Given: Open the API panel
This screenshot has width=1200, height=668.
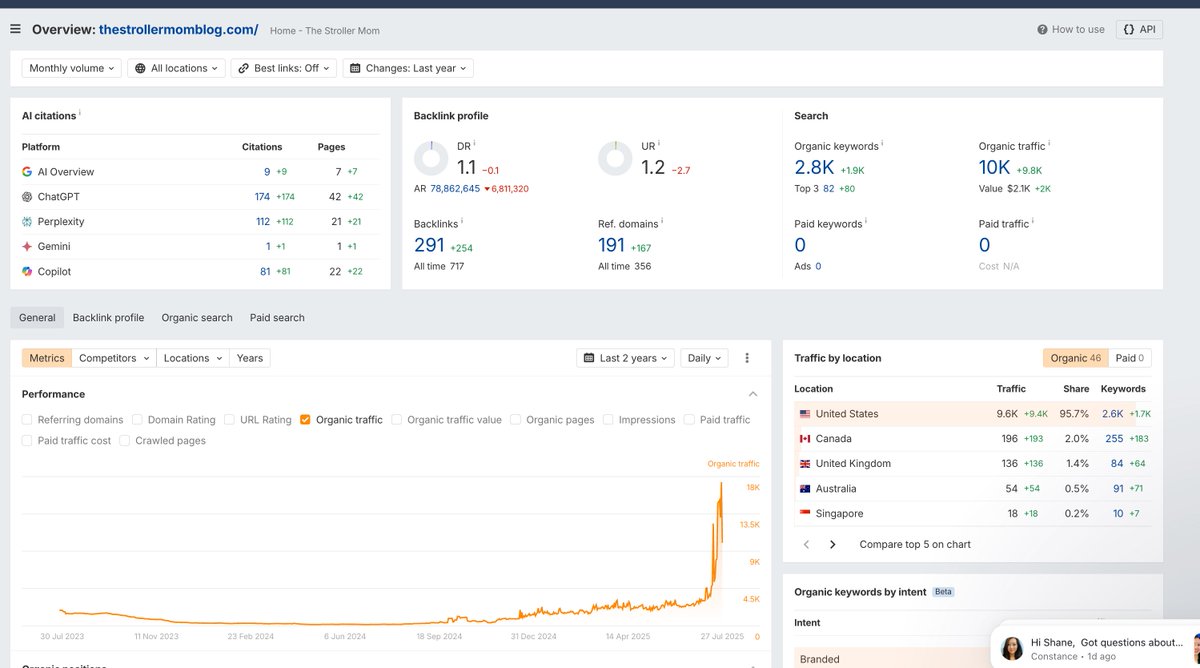Looking at the screenshot, I should click(1139, 29).
